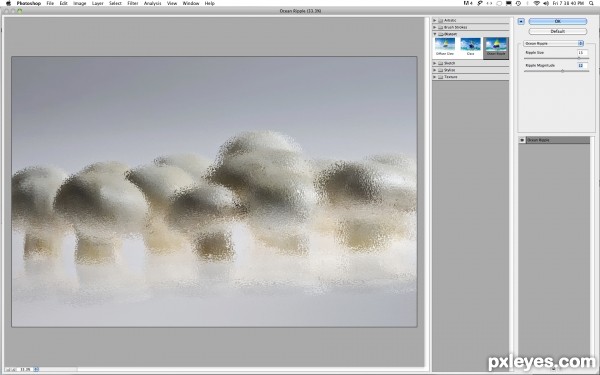The width and height of the screenshot is (600, 375).
Task: Click the Ripple Size value field
Action: [x=582, y=52]
